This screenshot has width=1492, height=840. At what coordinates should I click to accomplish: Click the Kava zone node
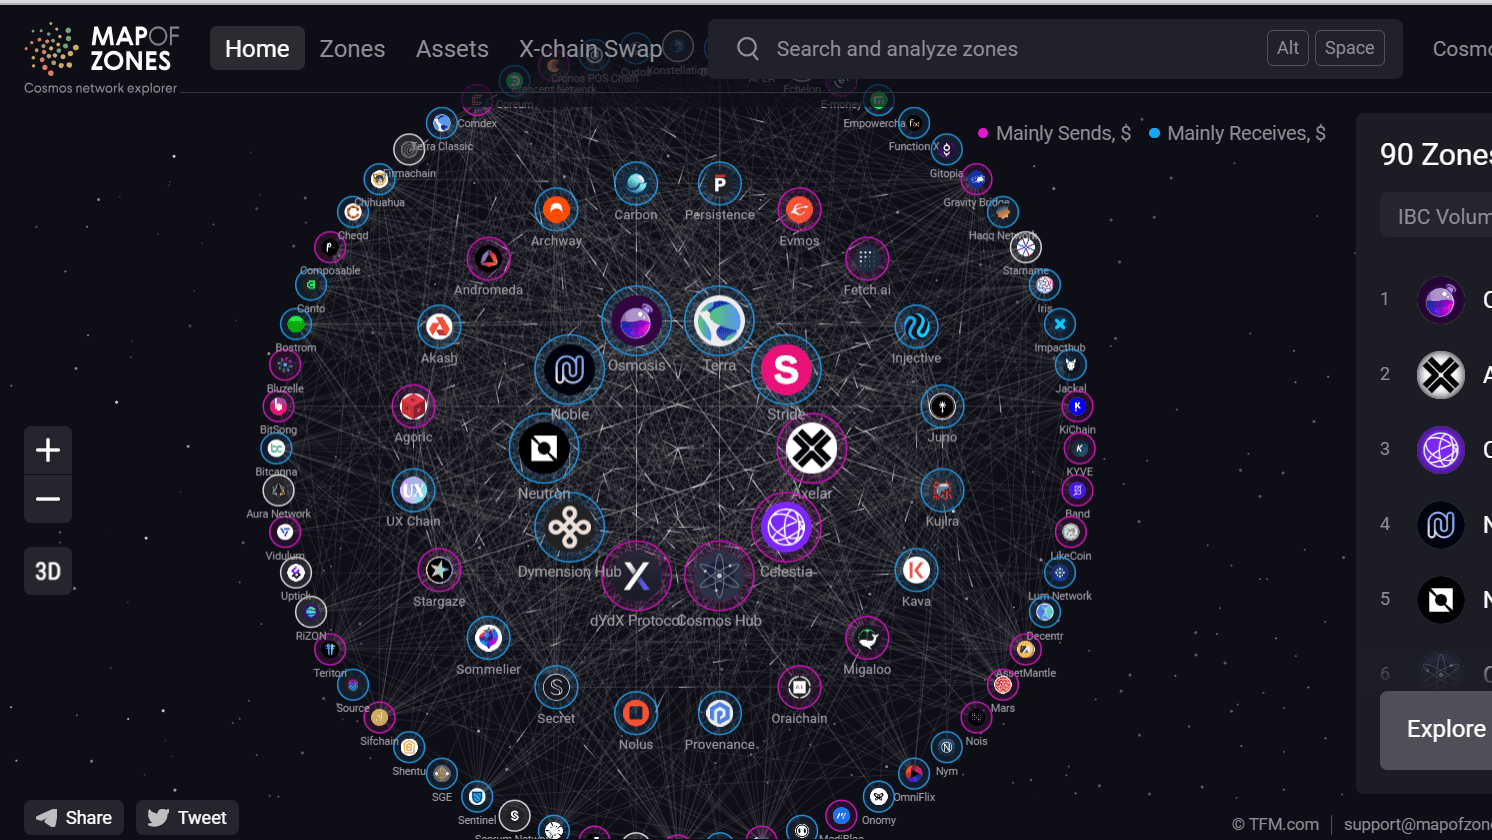coord(916,570)
